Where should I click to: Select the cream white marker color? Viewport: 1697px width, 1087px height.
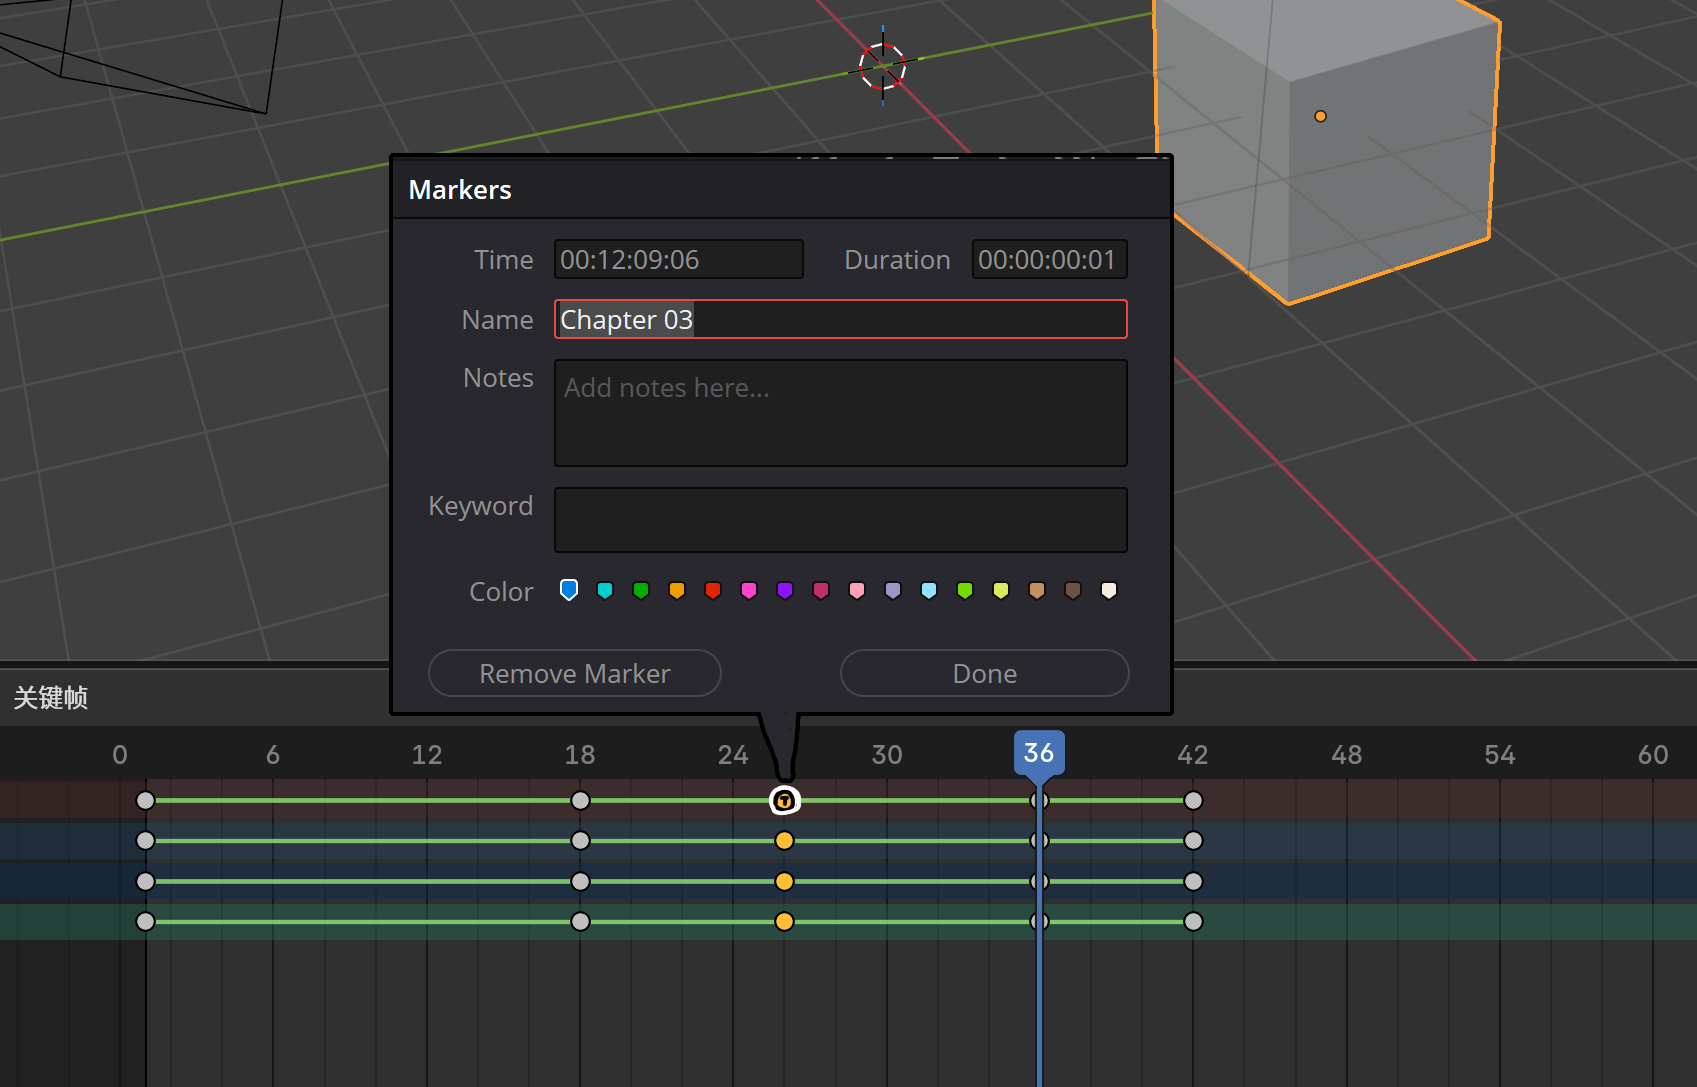pos(1109,590)
